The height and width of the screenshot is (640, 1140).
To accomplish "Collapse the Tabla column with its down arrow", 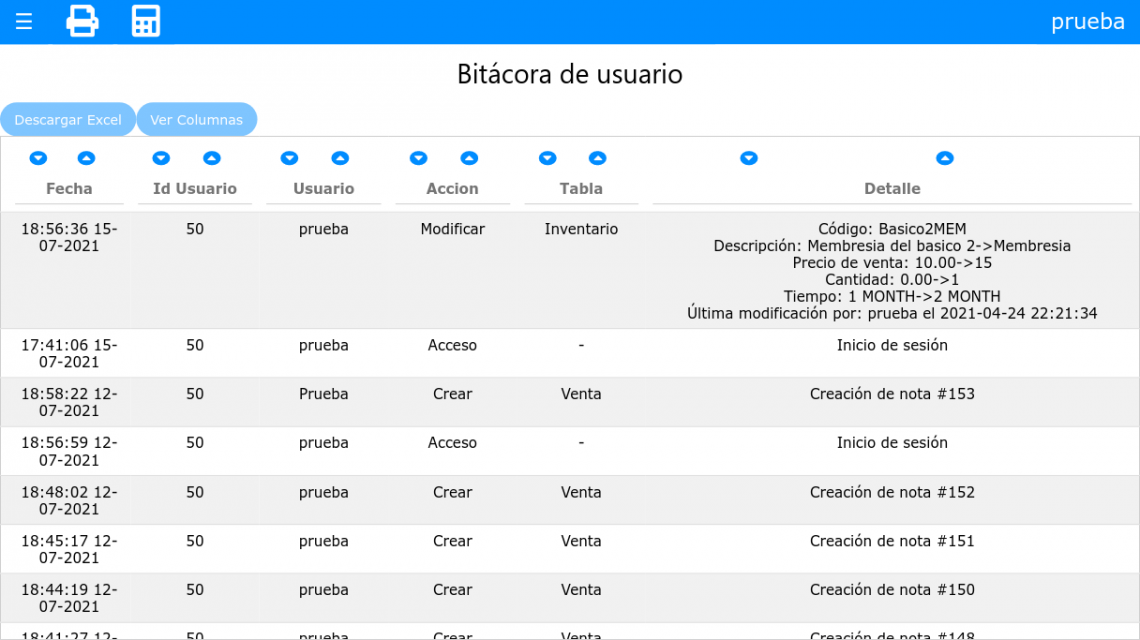I will [x=547, y=158].
